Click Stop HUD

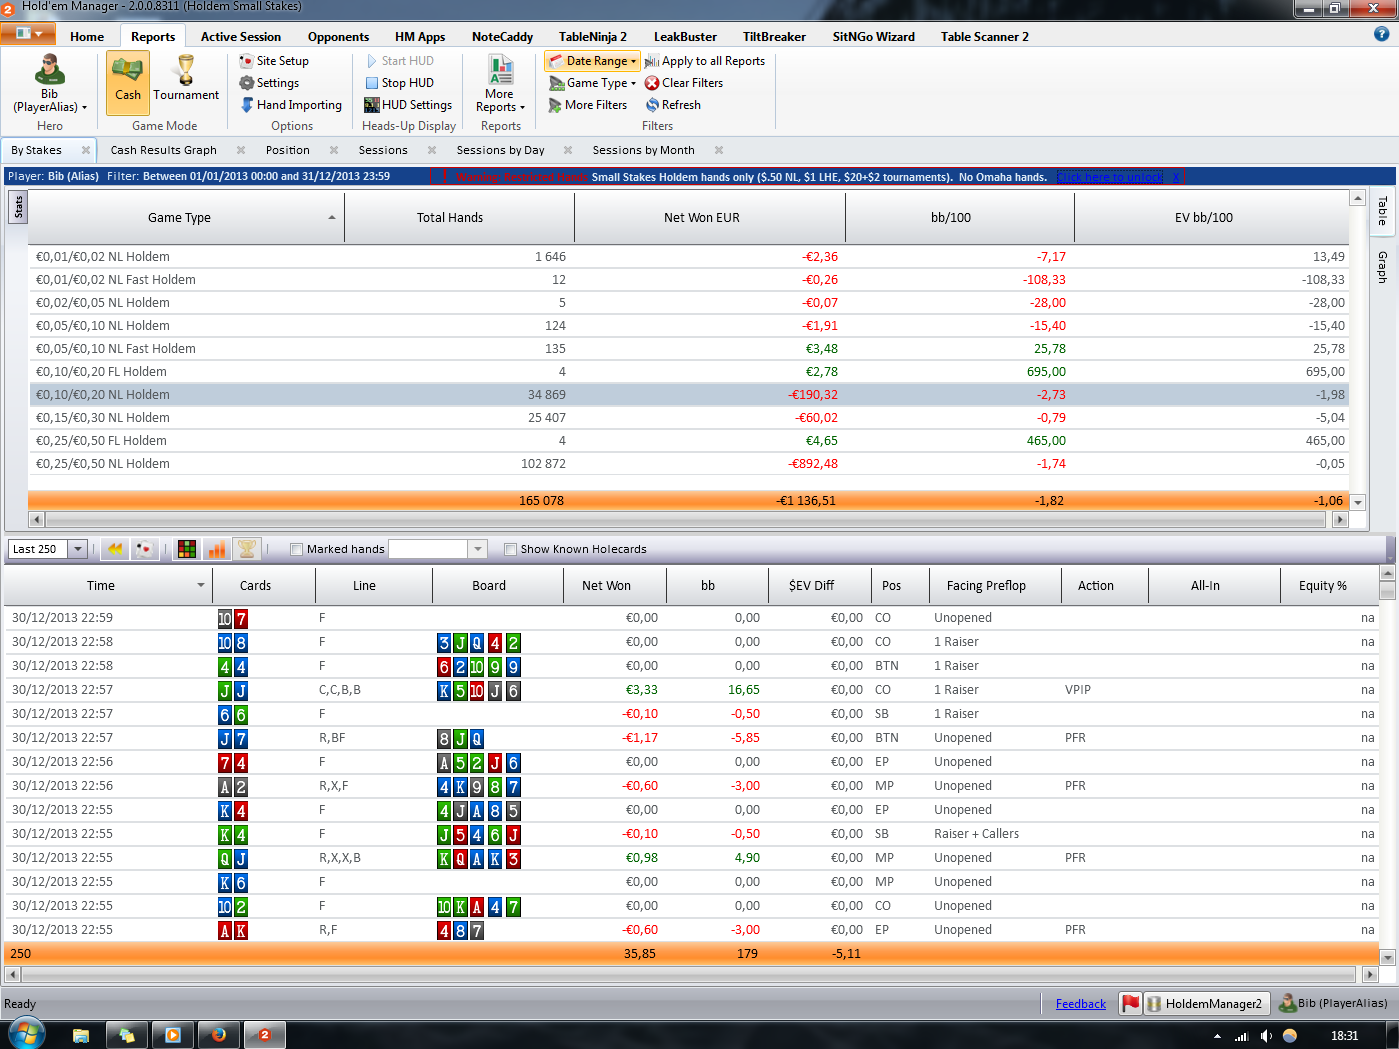coord(399,83)
